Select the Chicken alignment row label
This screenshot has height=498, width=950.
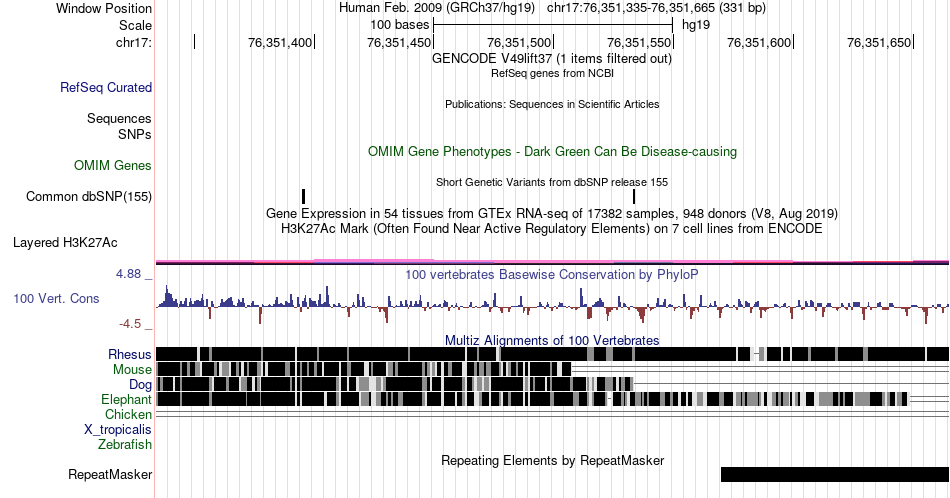tap(128, 414)
